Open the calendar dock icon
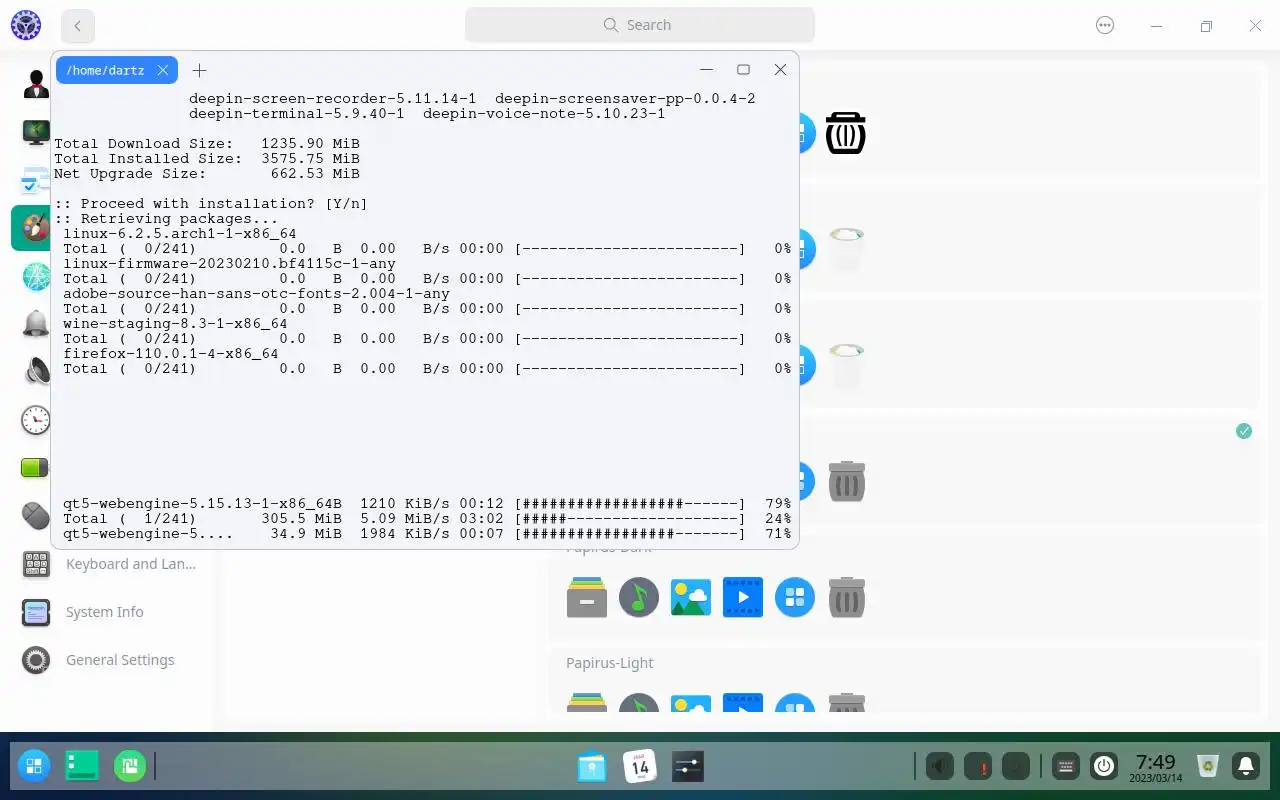1280x800 pixels. click(640, 767)
